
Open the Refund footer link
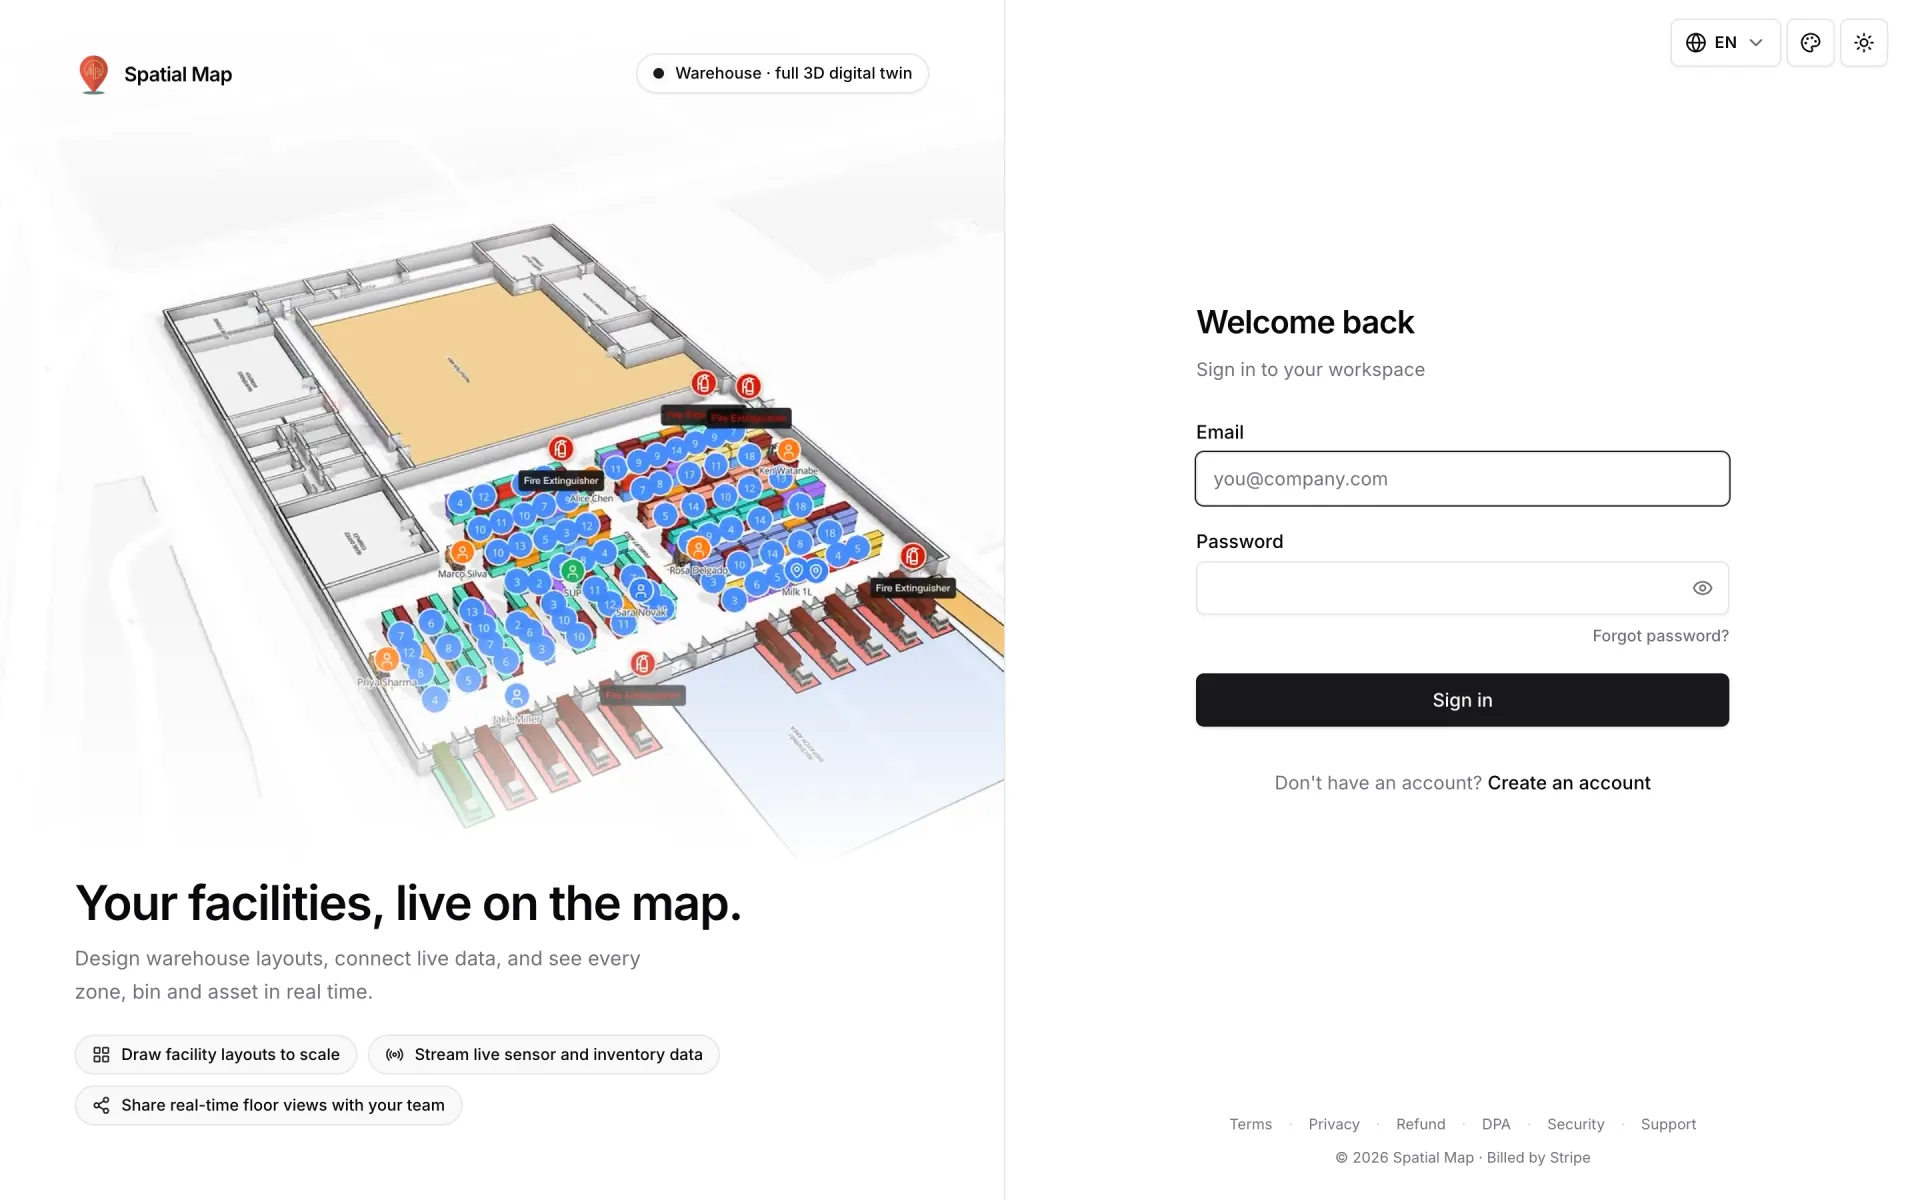[1420, 1124]
